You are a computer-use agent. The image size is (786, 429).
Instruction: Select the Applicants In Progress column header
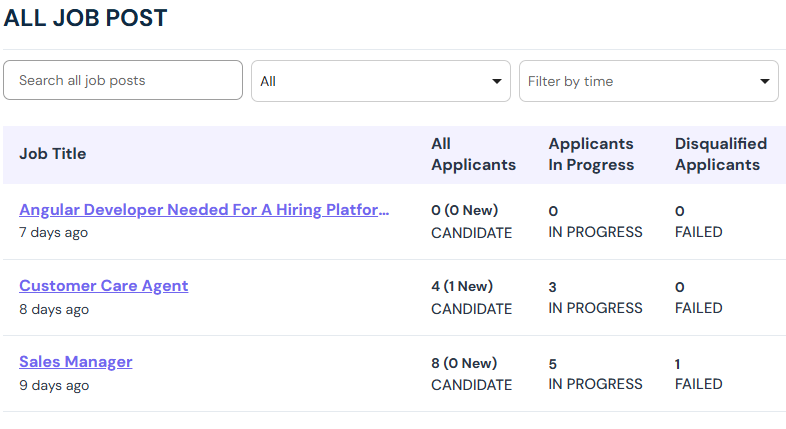[591, 154]
